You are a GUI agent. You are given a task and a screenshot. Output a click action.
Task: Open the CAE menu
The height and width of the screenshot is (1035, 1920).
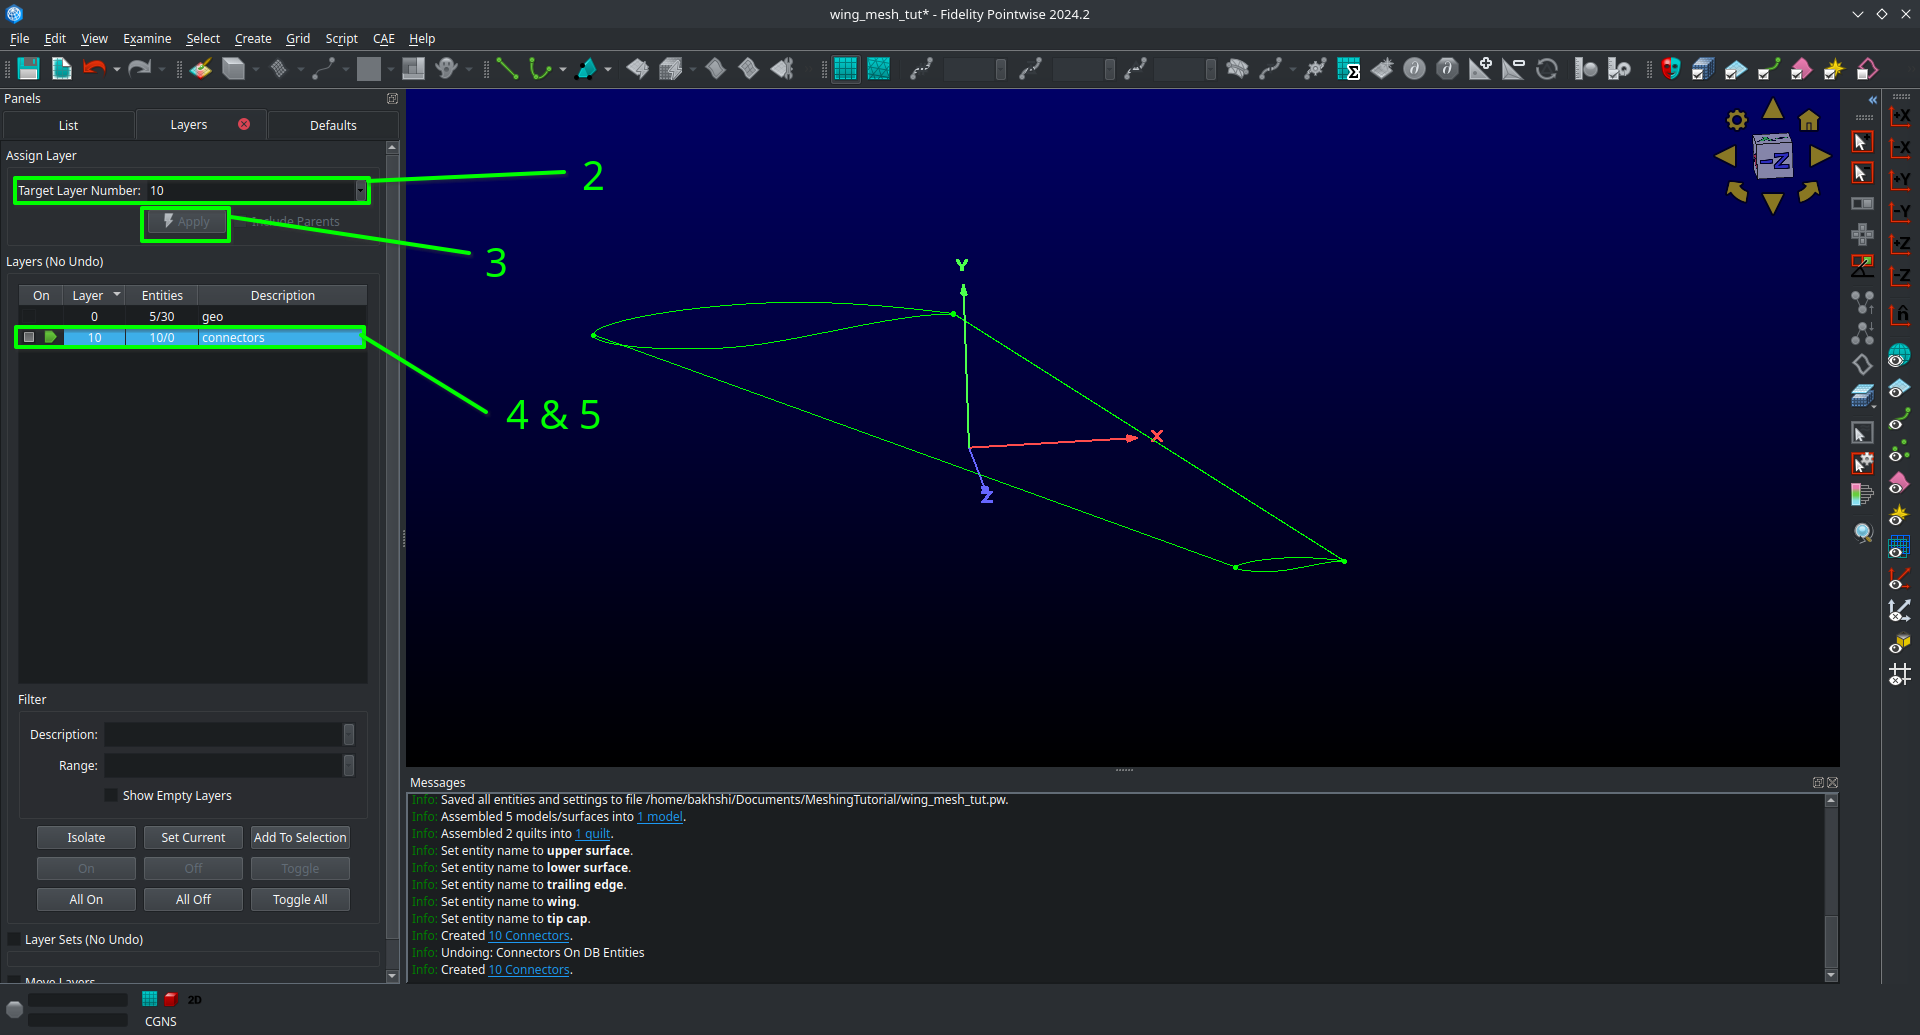(x=383, y=38)
